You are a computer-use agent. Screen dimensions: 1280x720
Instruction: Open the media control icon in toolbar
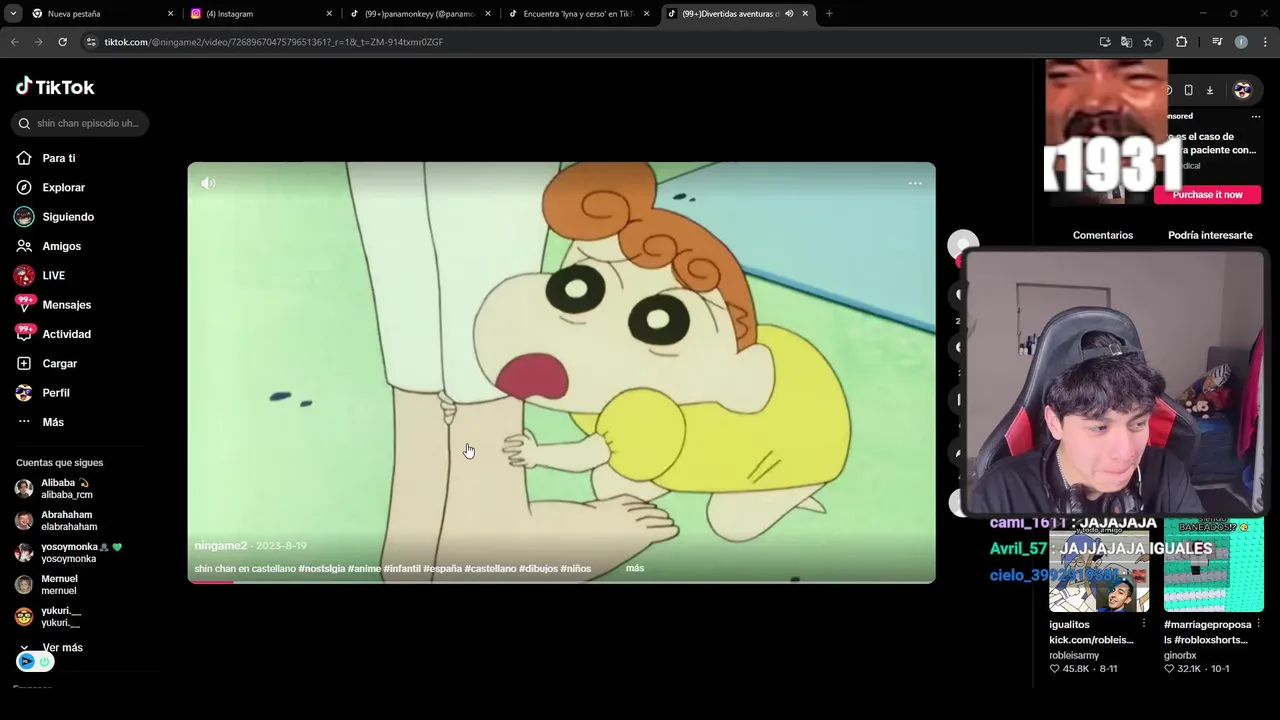tap(1217, 42)
